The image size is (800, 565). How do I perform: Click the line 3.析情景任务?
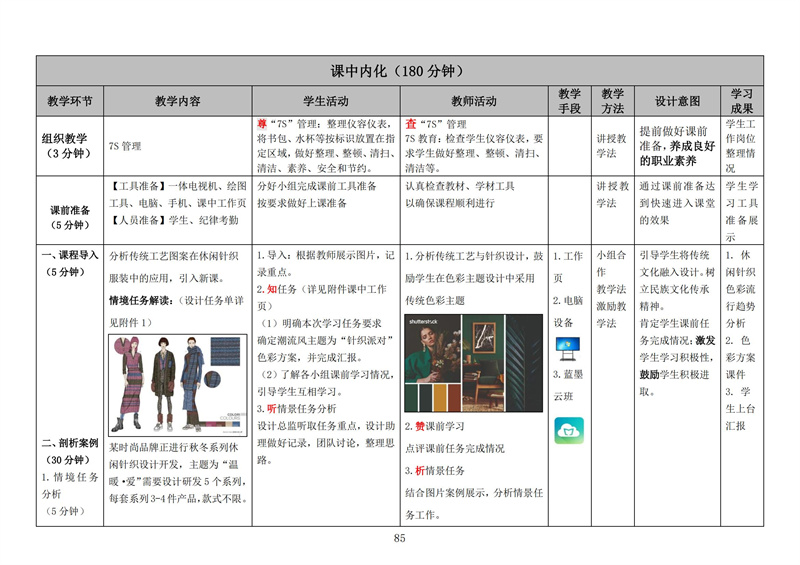(x=435, y=471)
